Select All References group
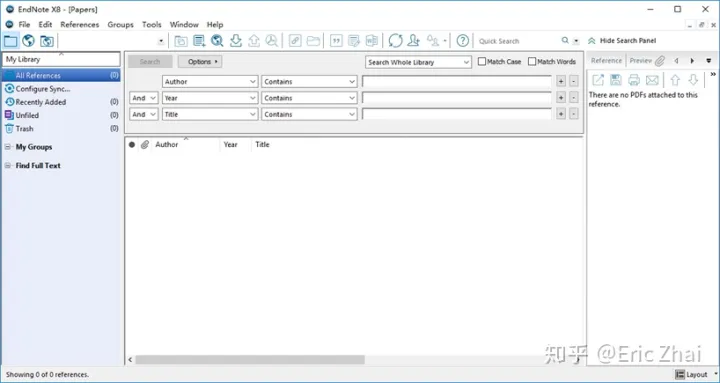 (61, 75)
